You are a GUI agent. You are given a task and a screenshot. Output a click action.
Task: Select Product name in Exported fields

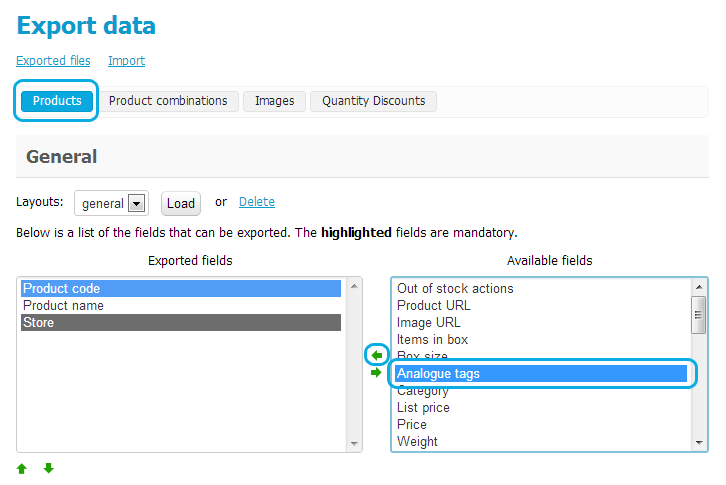point(63,306)
